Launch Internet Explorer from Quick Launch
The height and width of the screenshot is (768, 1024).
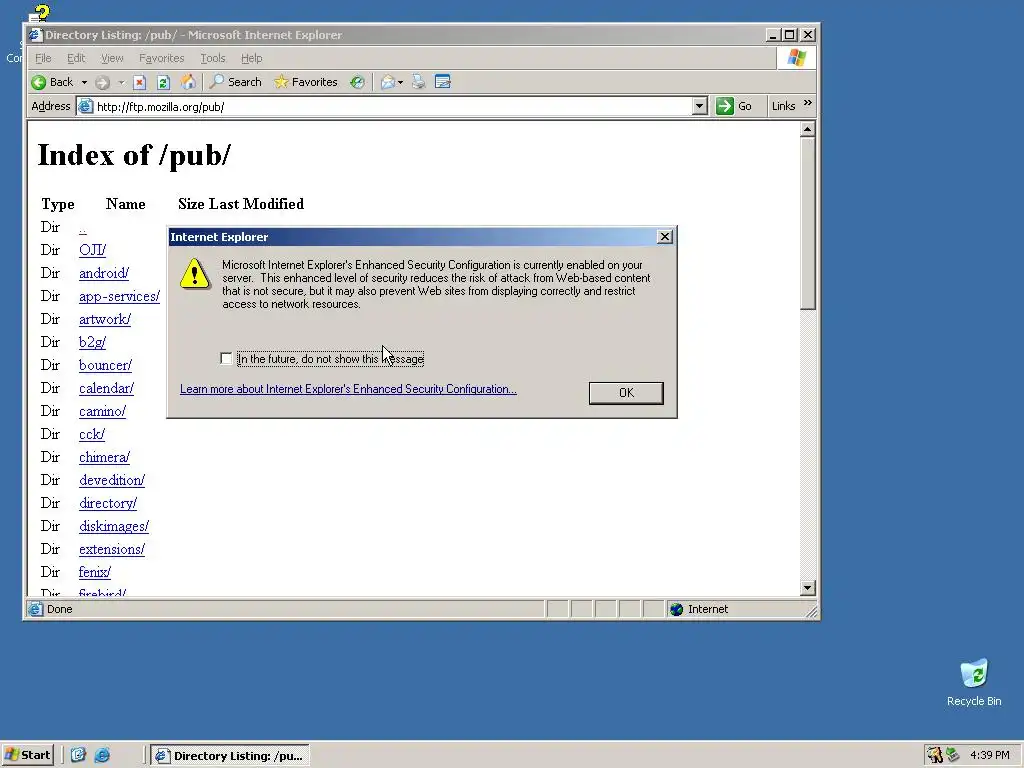[102, 756]
